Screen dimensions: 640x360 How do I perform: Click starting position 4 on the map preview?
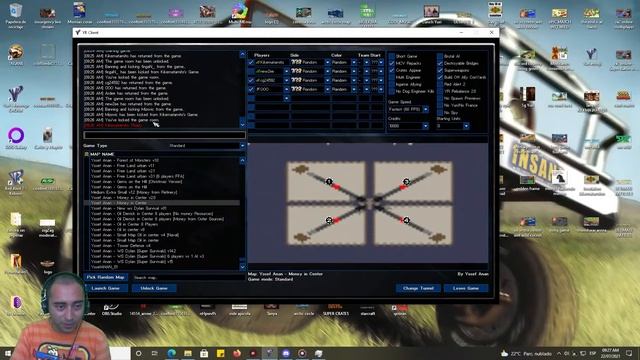(x=406, y=220)
